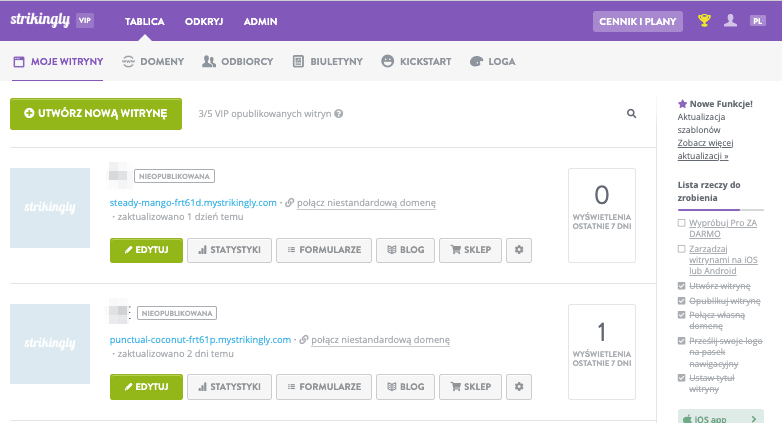The image size is (782, 423).
Task: Click the Nowe Funkcje! star heading
Action: click(x=715, y=104)
